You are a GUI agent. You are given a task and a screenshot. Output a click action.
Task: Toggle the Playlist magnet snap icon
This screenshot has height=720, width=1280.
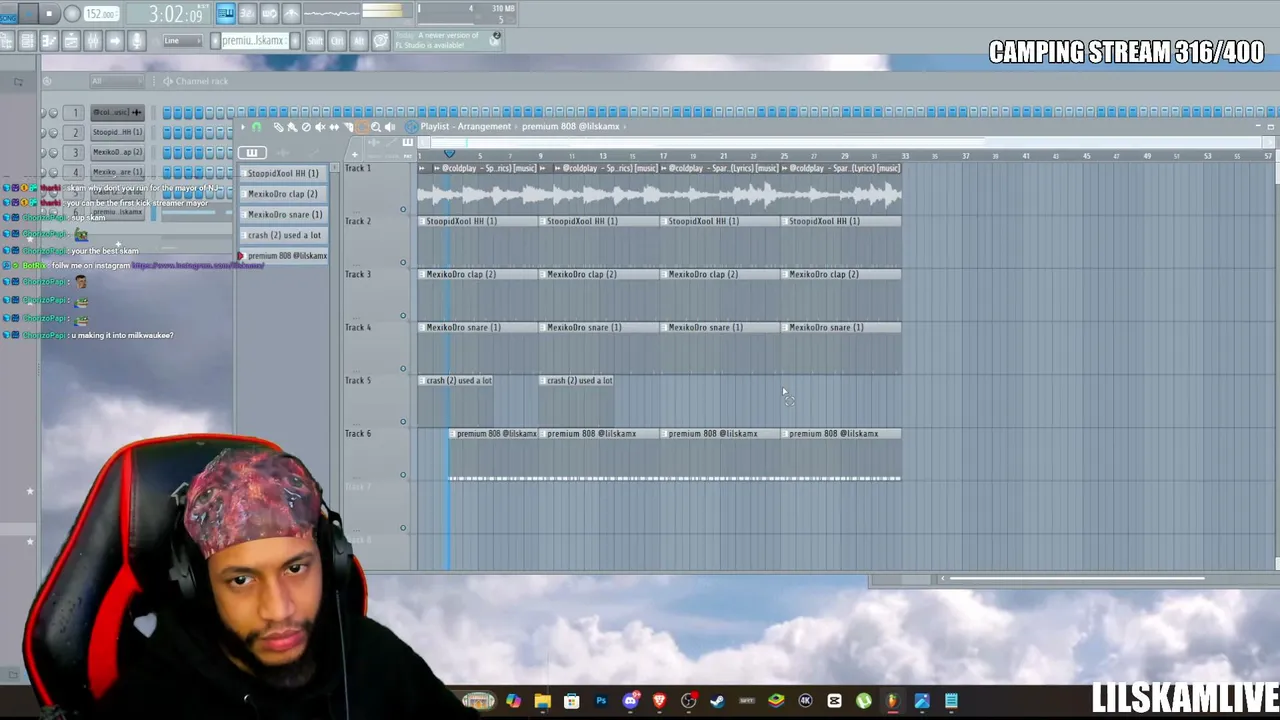tap(256, 127)
